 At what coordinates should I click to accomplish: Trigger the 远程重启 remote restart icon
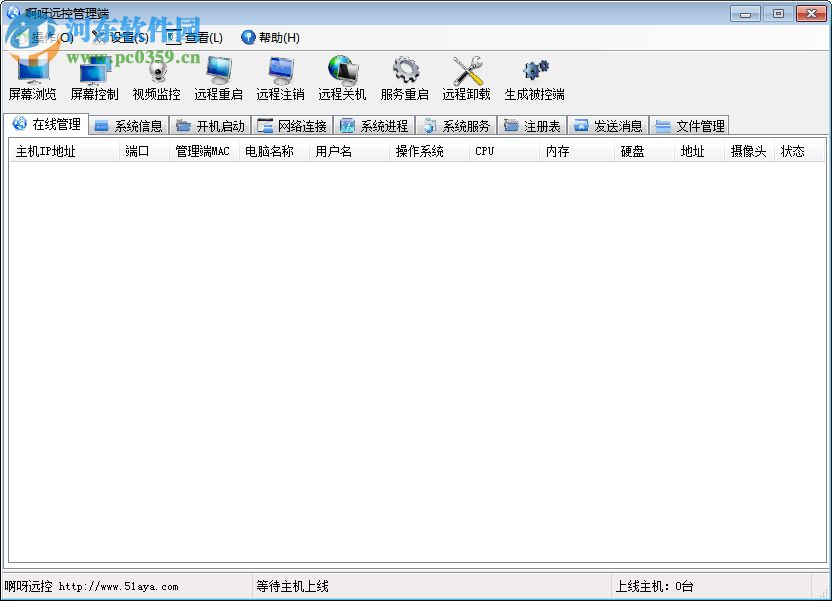(x=218, y=78)
